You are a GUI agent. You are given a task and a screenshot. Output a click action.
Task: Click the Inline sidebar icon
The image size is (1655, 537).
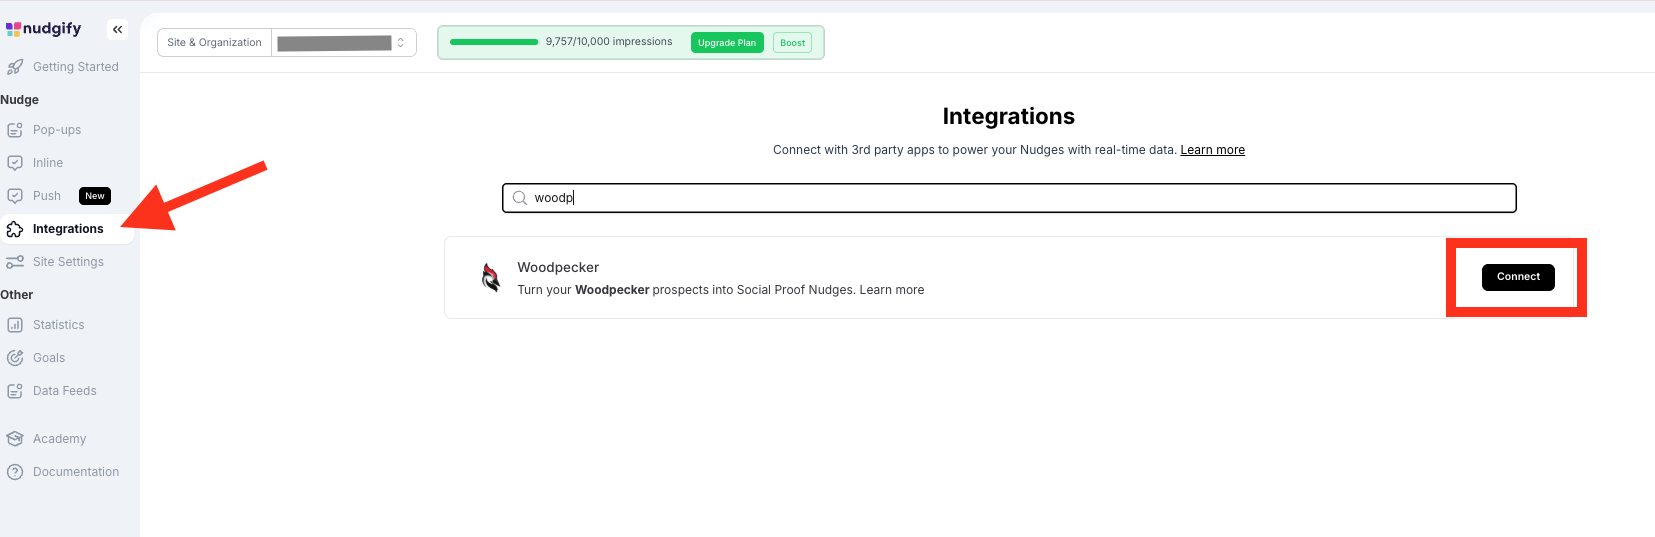pos(15,163)
